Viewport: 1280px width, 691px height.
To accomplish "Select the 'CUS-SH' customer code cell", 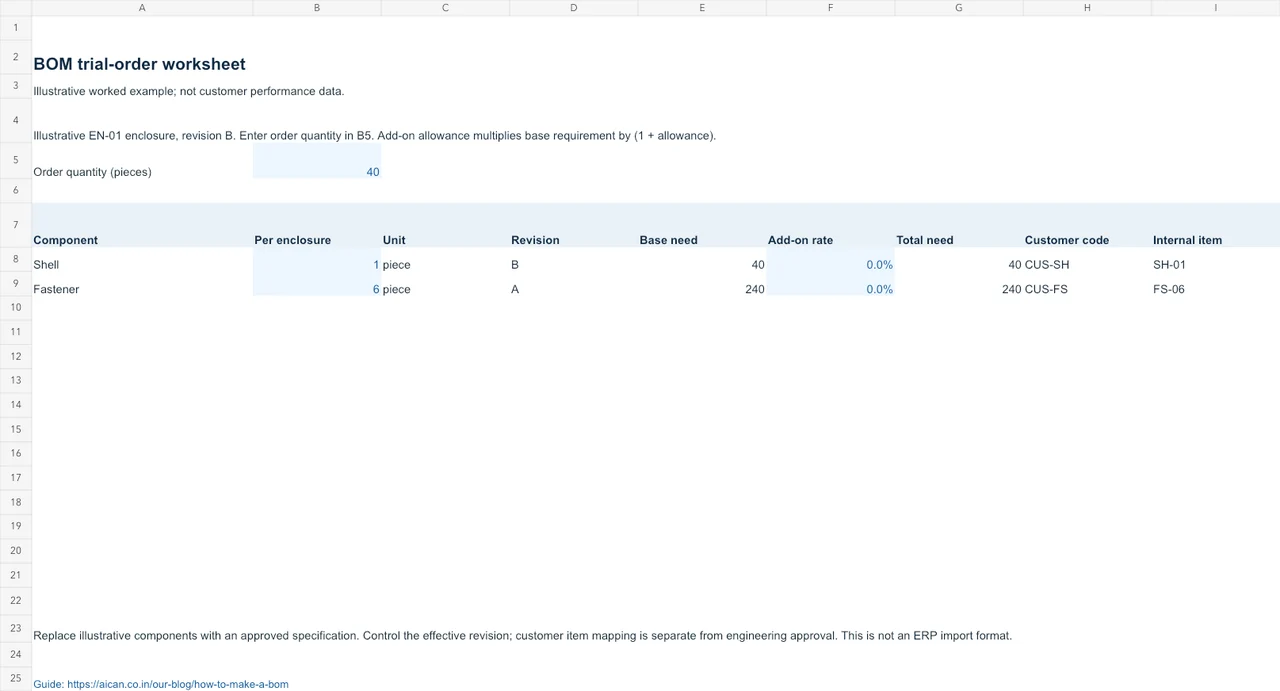I will point(1087,260).
